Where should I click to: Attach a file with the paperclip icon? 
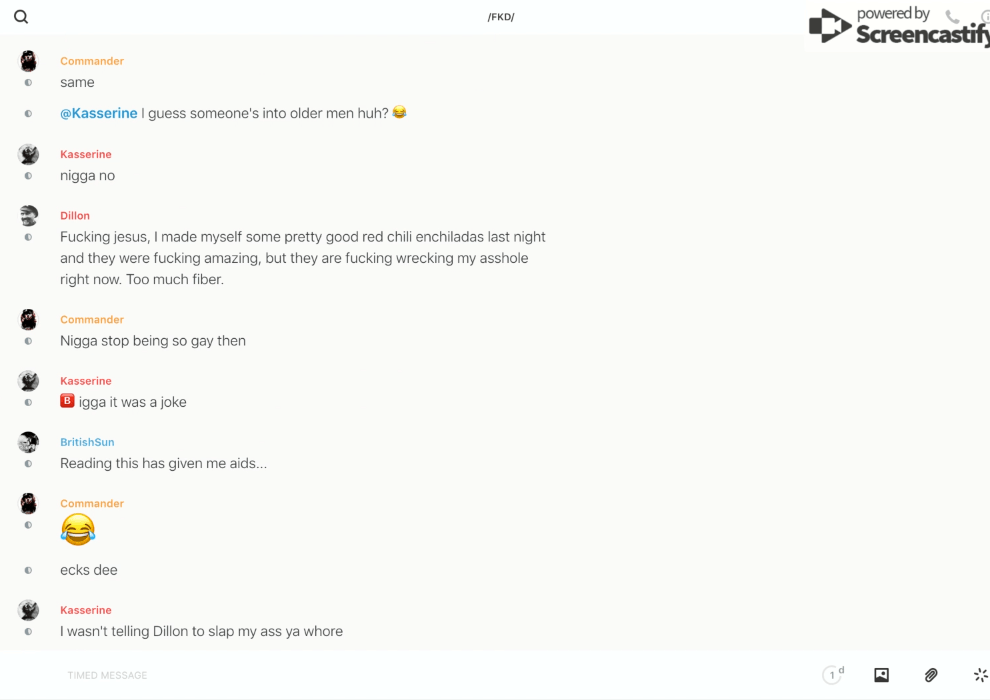[931, 675]
